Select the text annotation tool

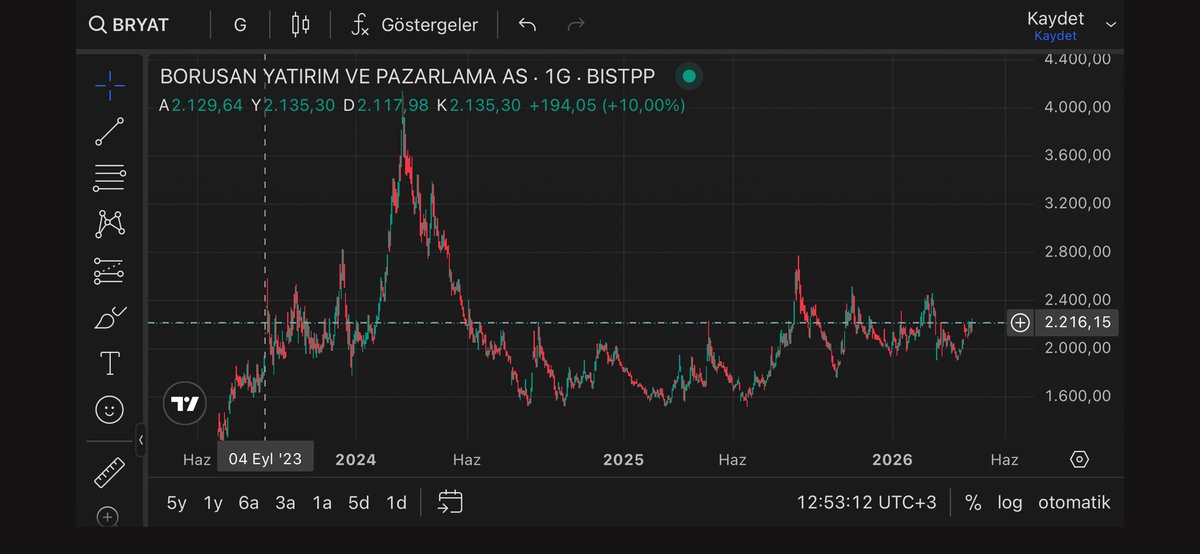pos(110,363)
